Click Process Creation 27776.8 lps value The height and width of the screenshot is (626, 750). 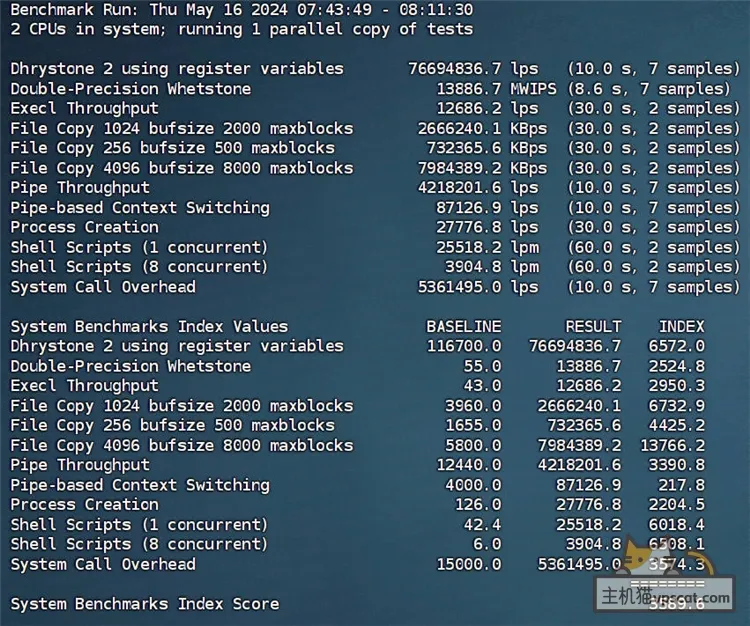(x=480, y=227)
